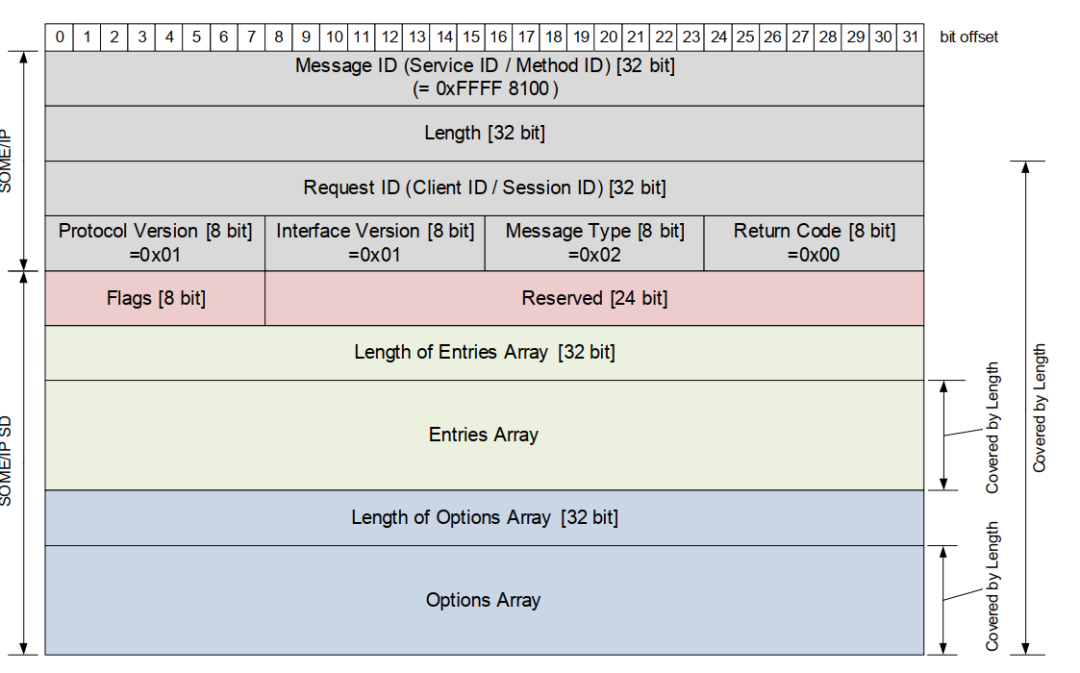Click the Return Code =0x00 cell

(814, 243)
